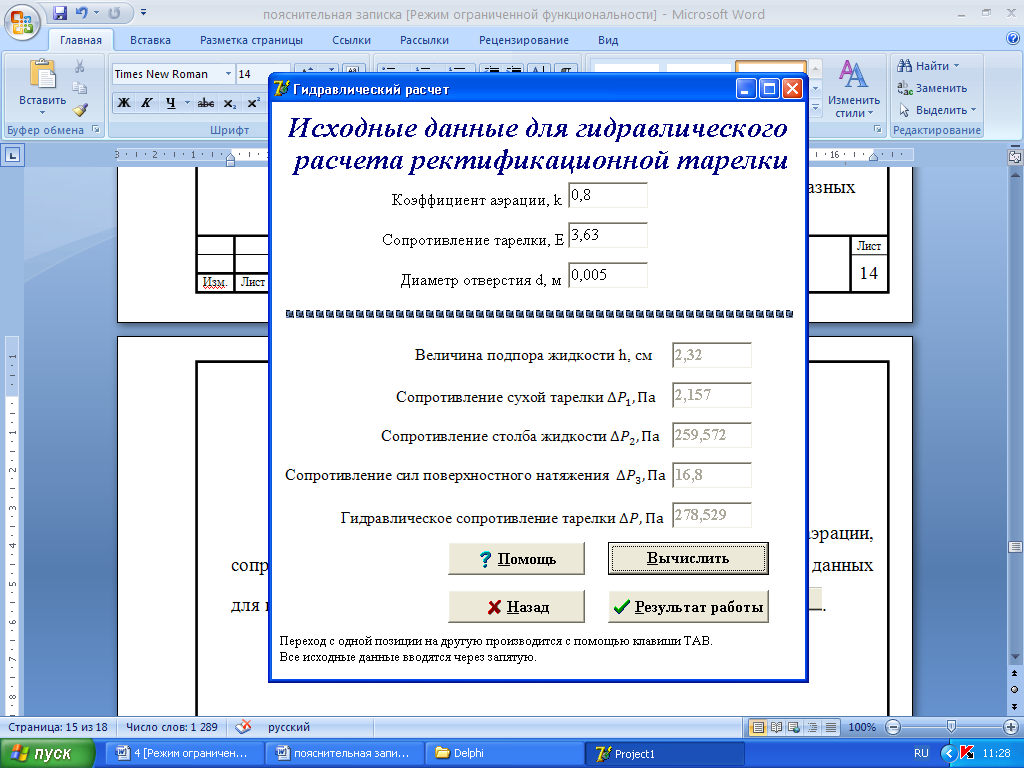Click Сопротивление тарелки E input field
This screenshot has height=768, width=1024.
(x=608, y=235)
